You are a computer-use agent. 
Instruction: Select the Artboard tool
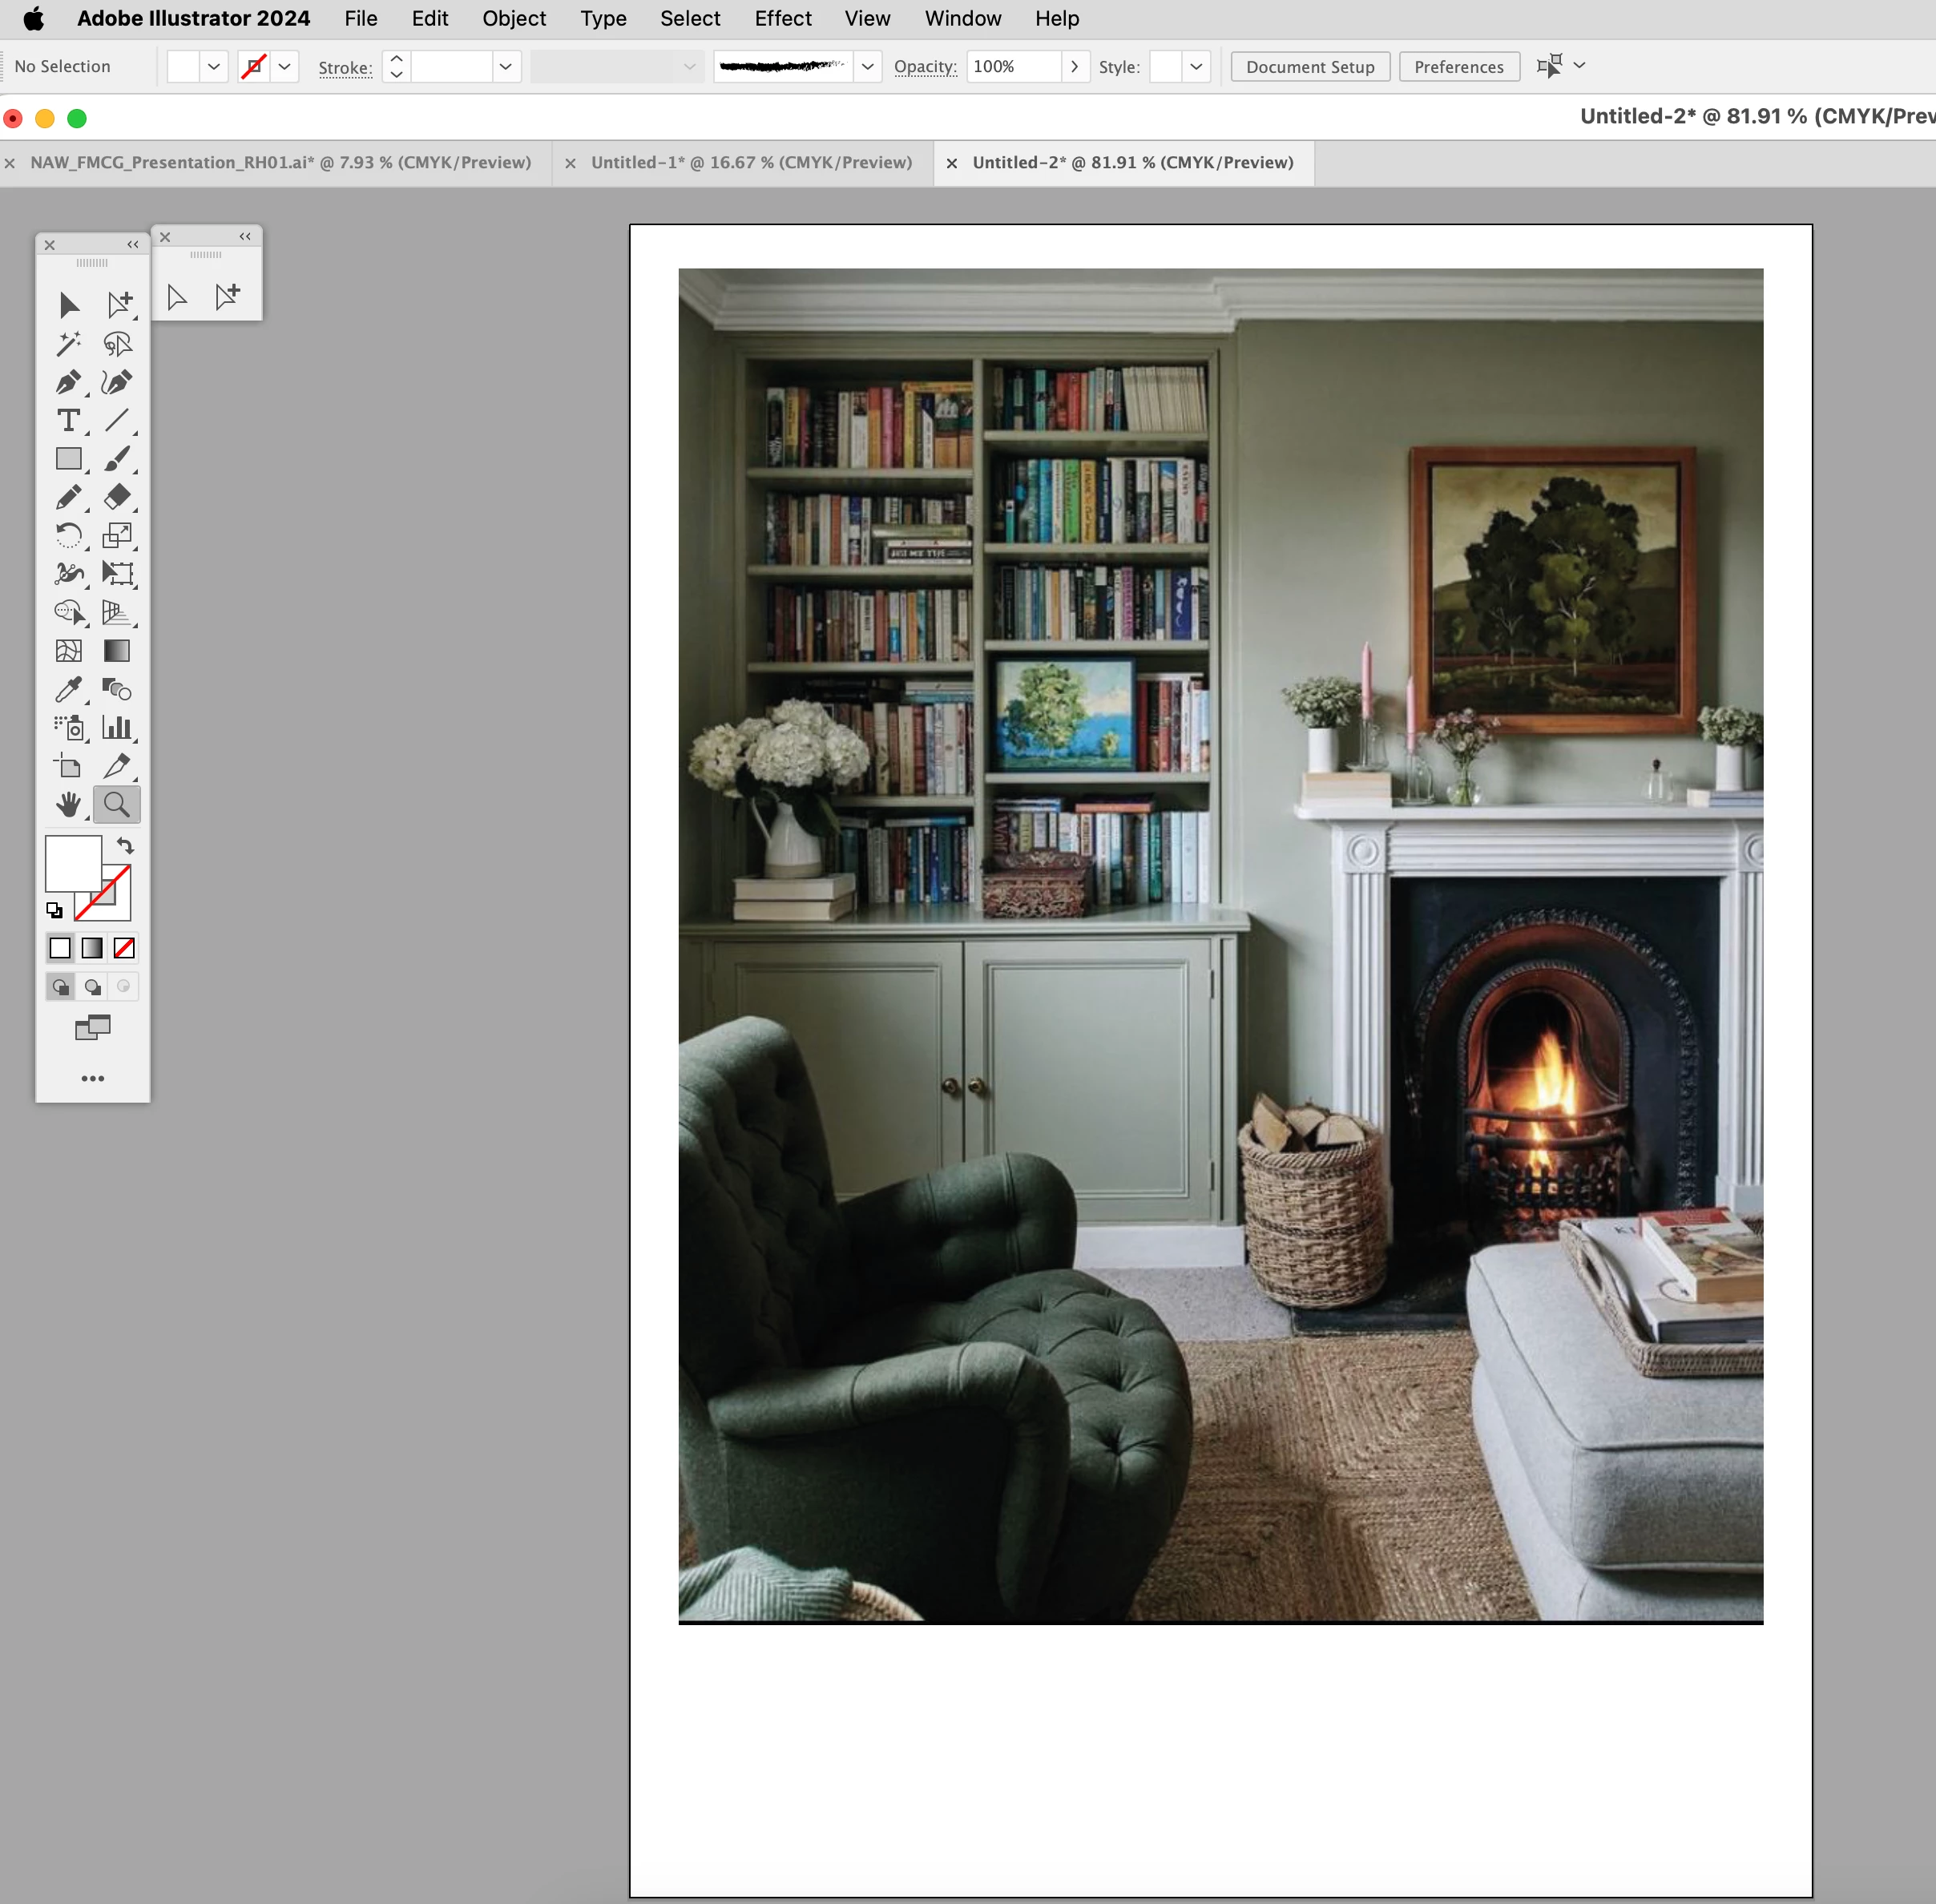click(x=68, y=767)
